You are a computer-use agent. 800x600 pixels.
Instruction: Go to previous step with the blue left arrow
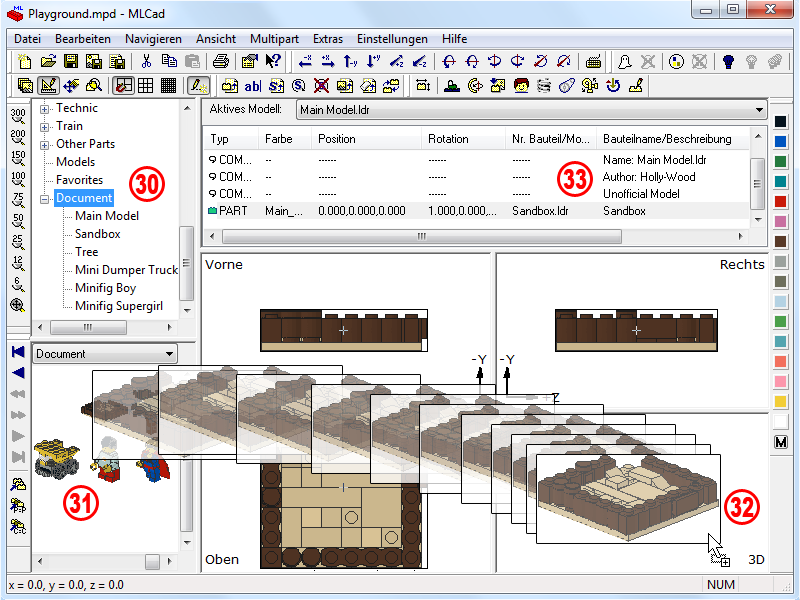18,373
